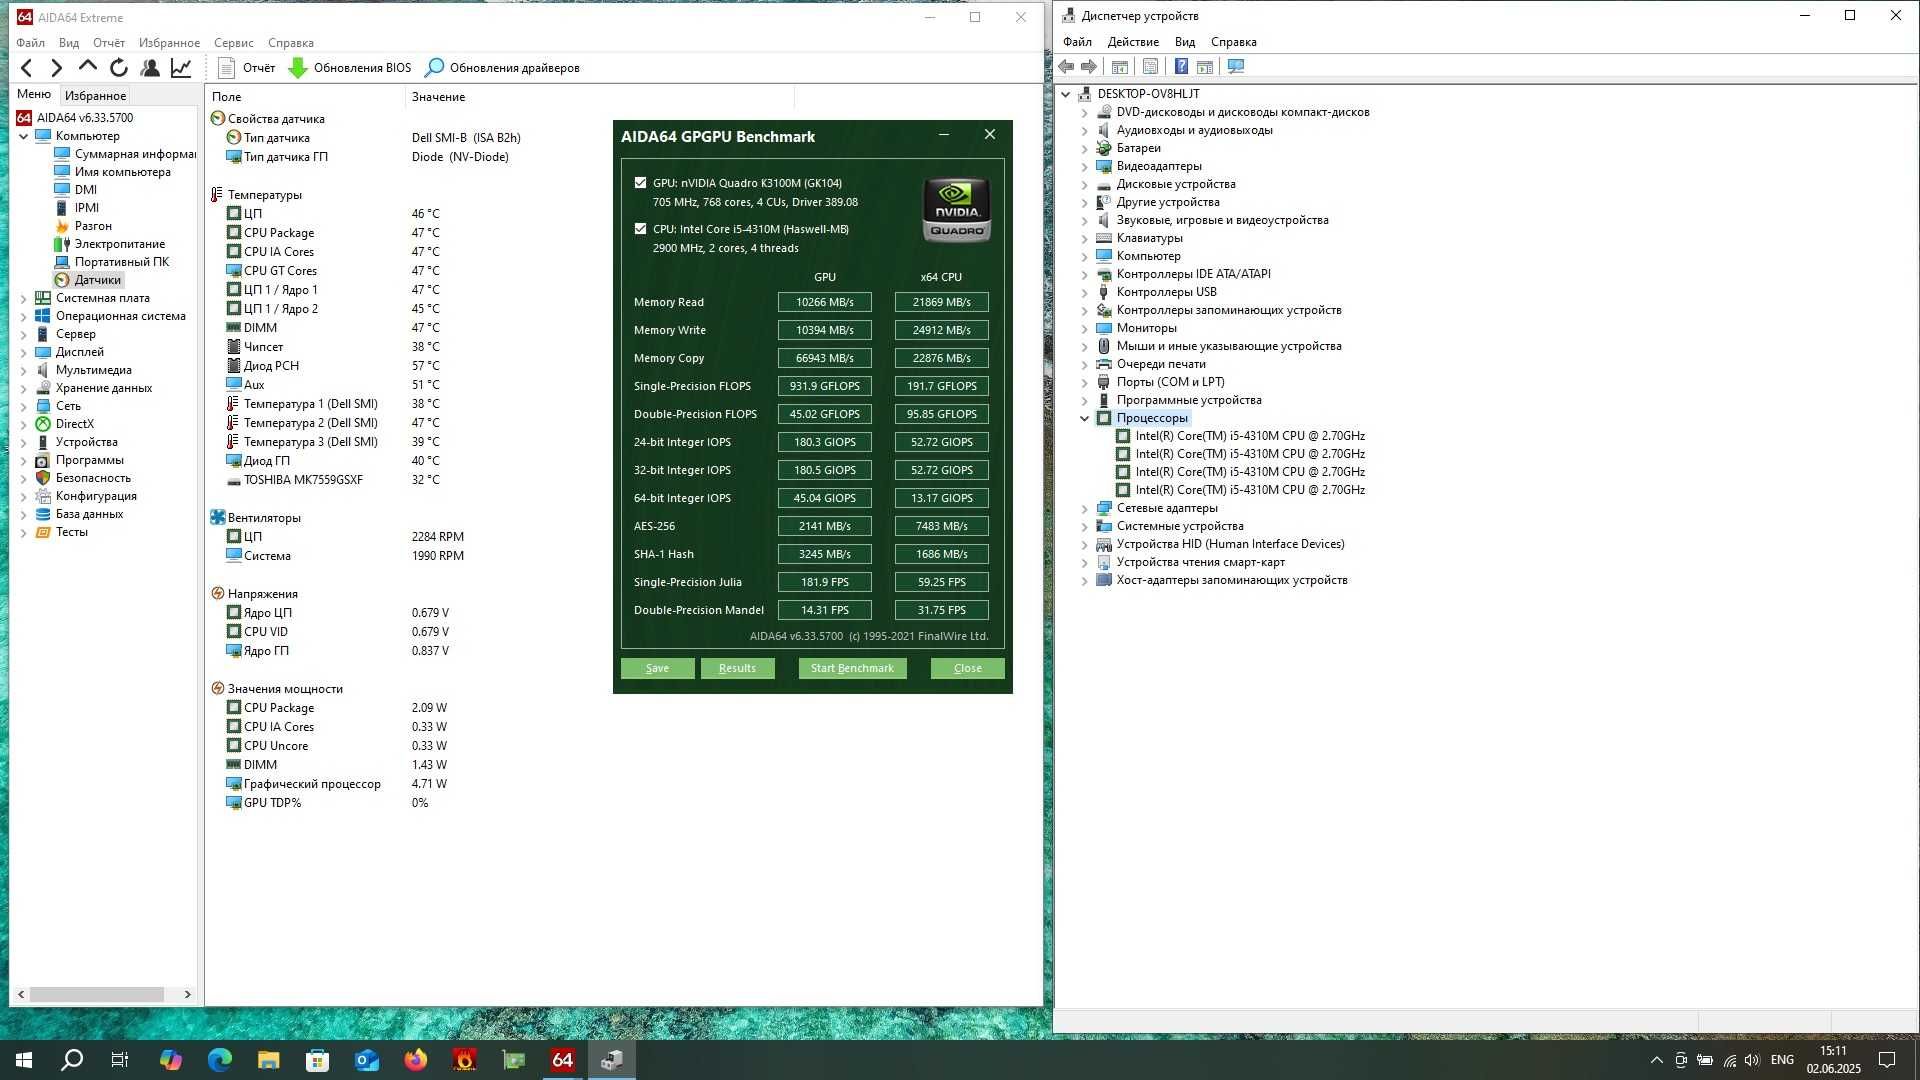
Task: Click ENG language indicator in taskbar
Action: (1782, 1060)
